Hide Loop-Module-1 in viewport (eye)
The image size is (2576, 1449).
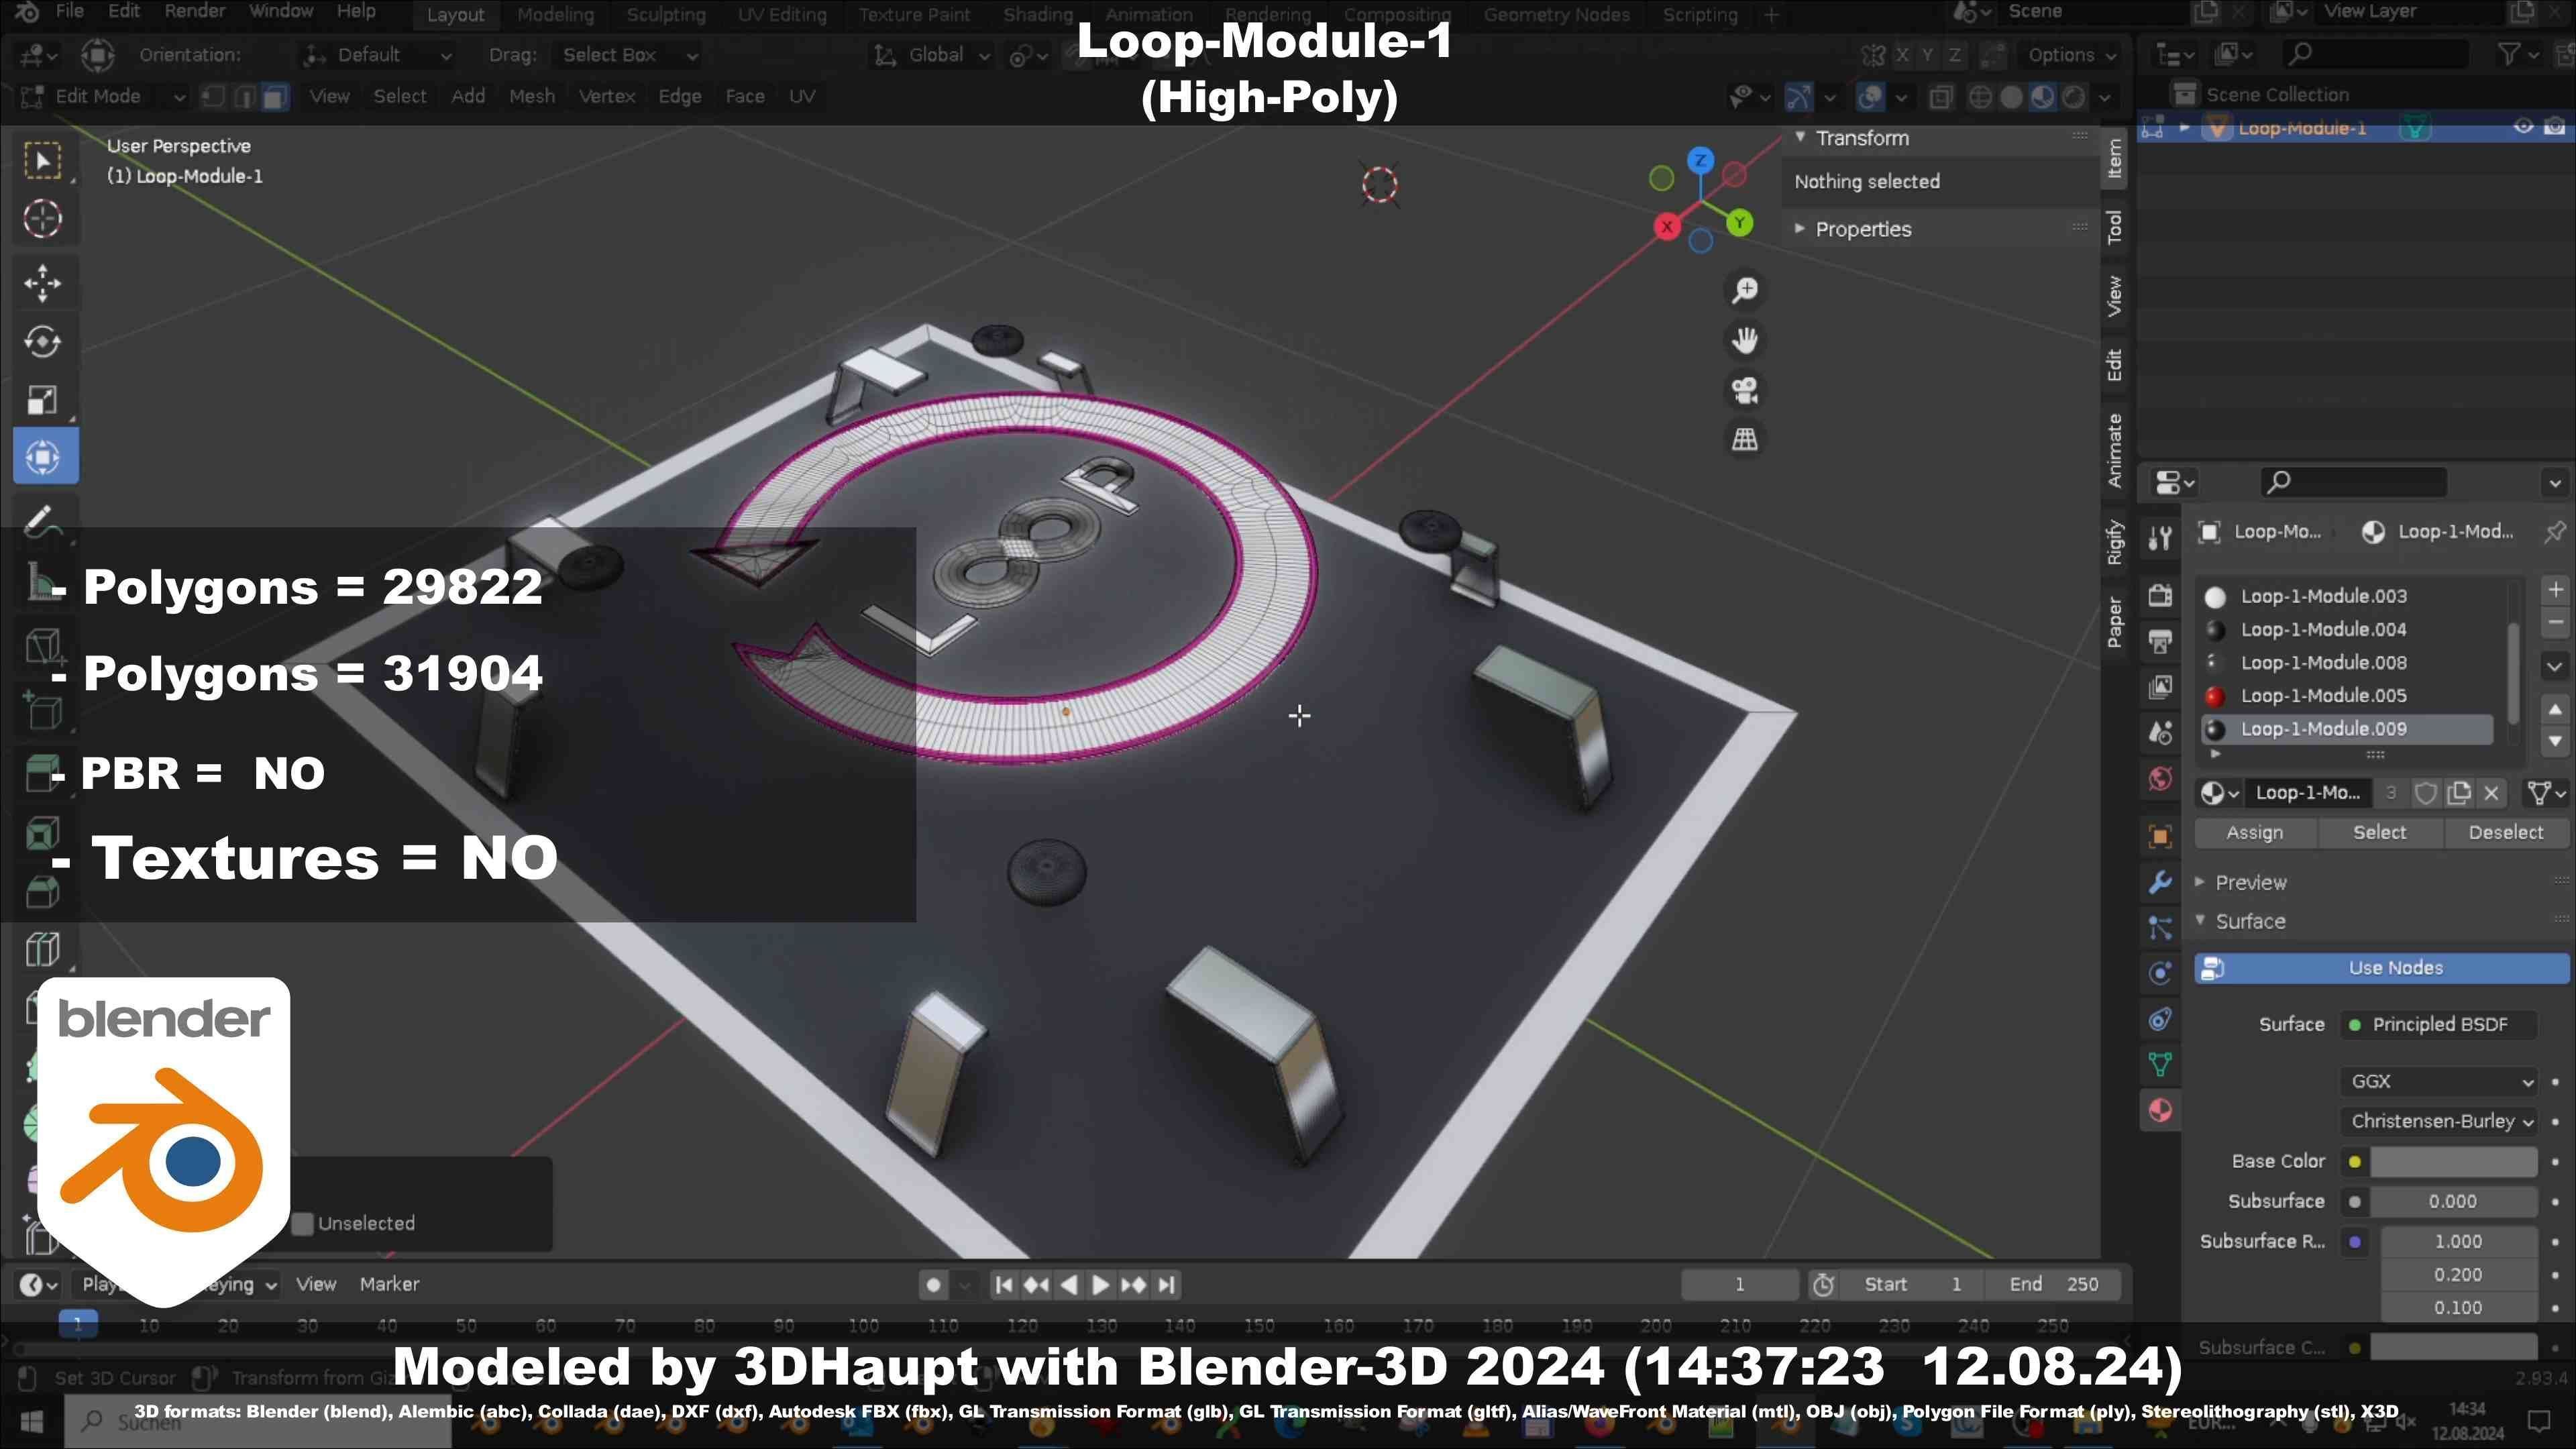point(2523,127)
